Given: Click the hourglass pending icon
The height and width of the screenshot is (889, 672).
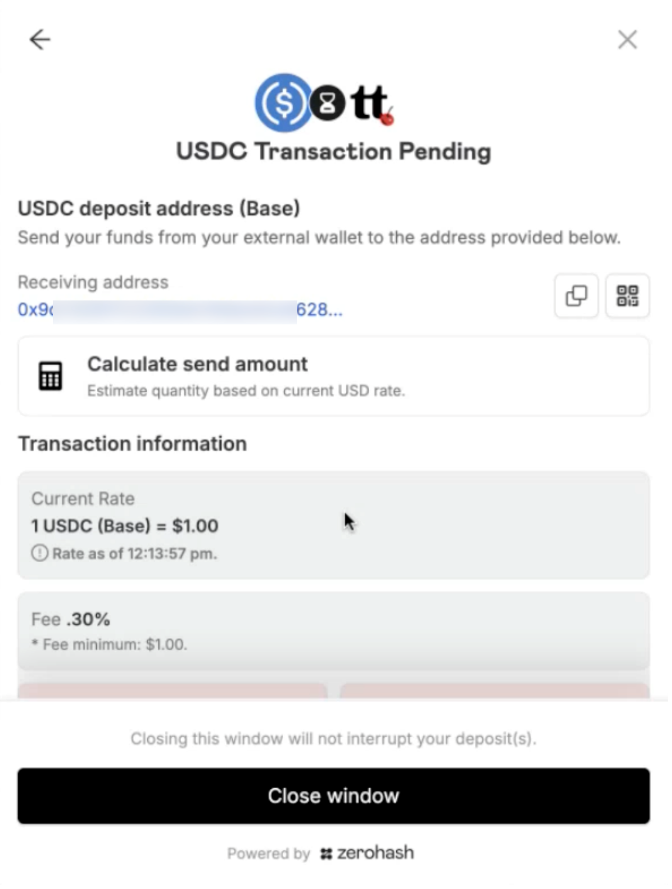Looking at the screenshot, I should (327, 101).
